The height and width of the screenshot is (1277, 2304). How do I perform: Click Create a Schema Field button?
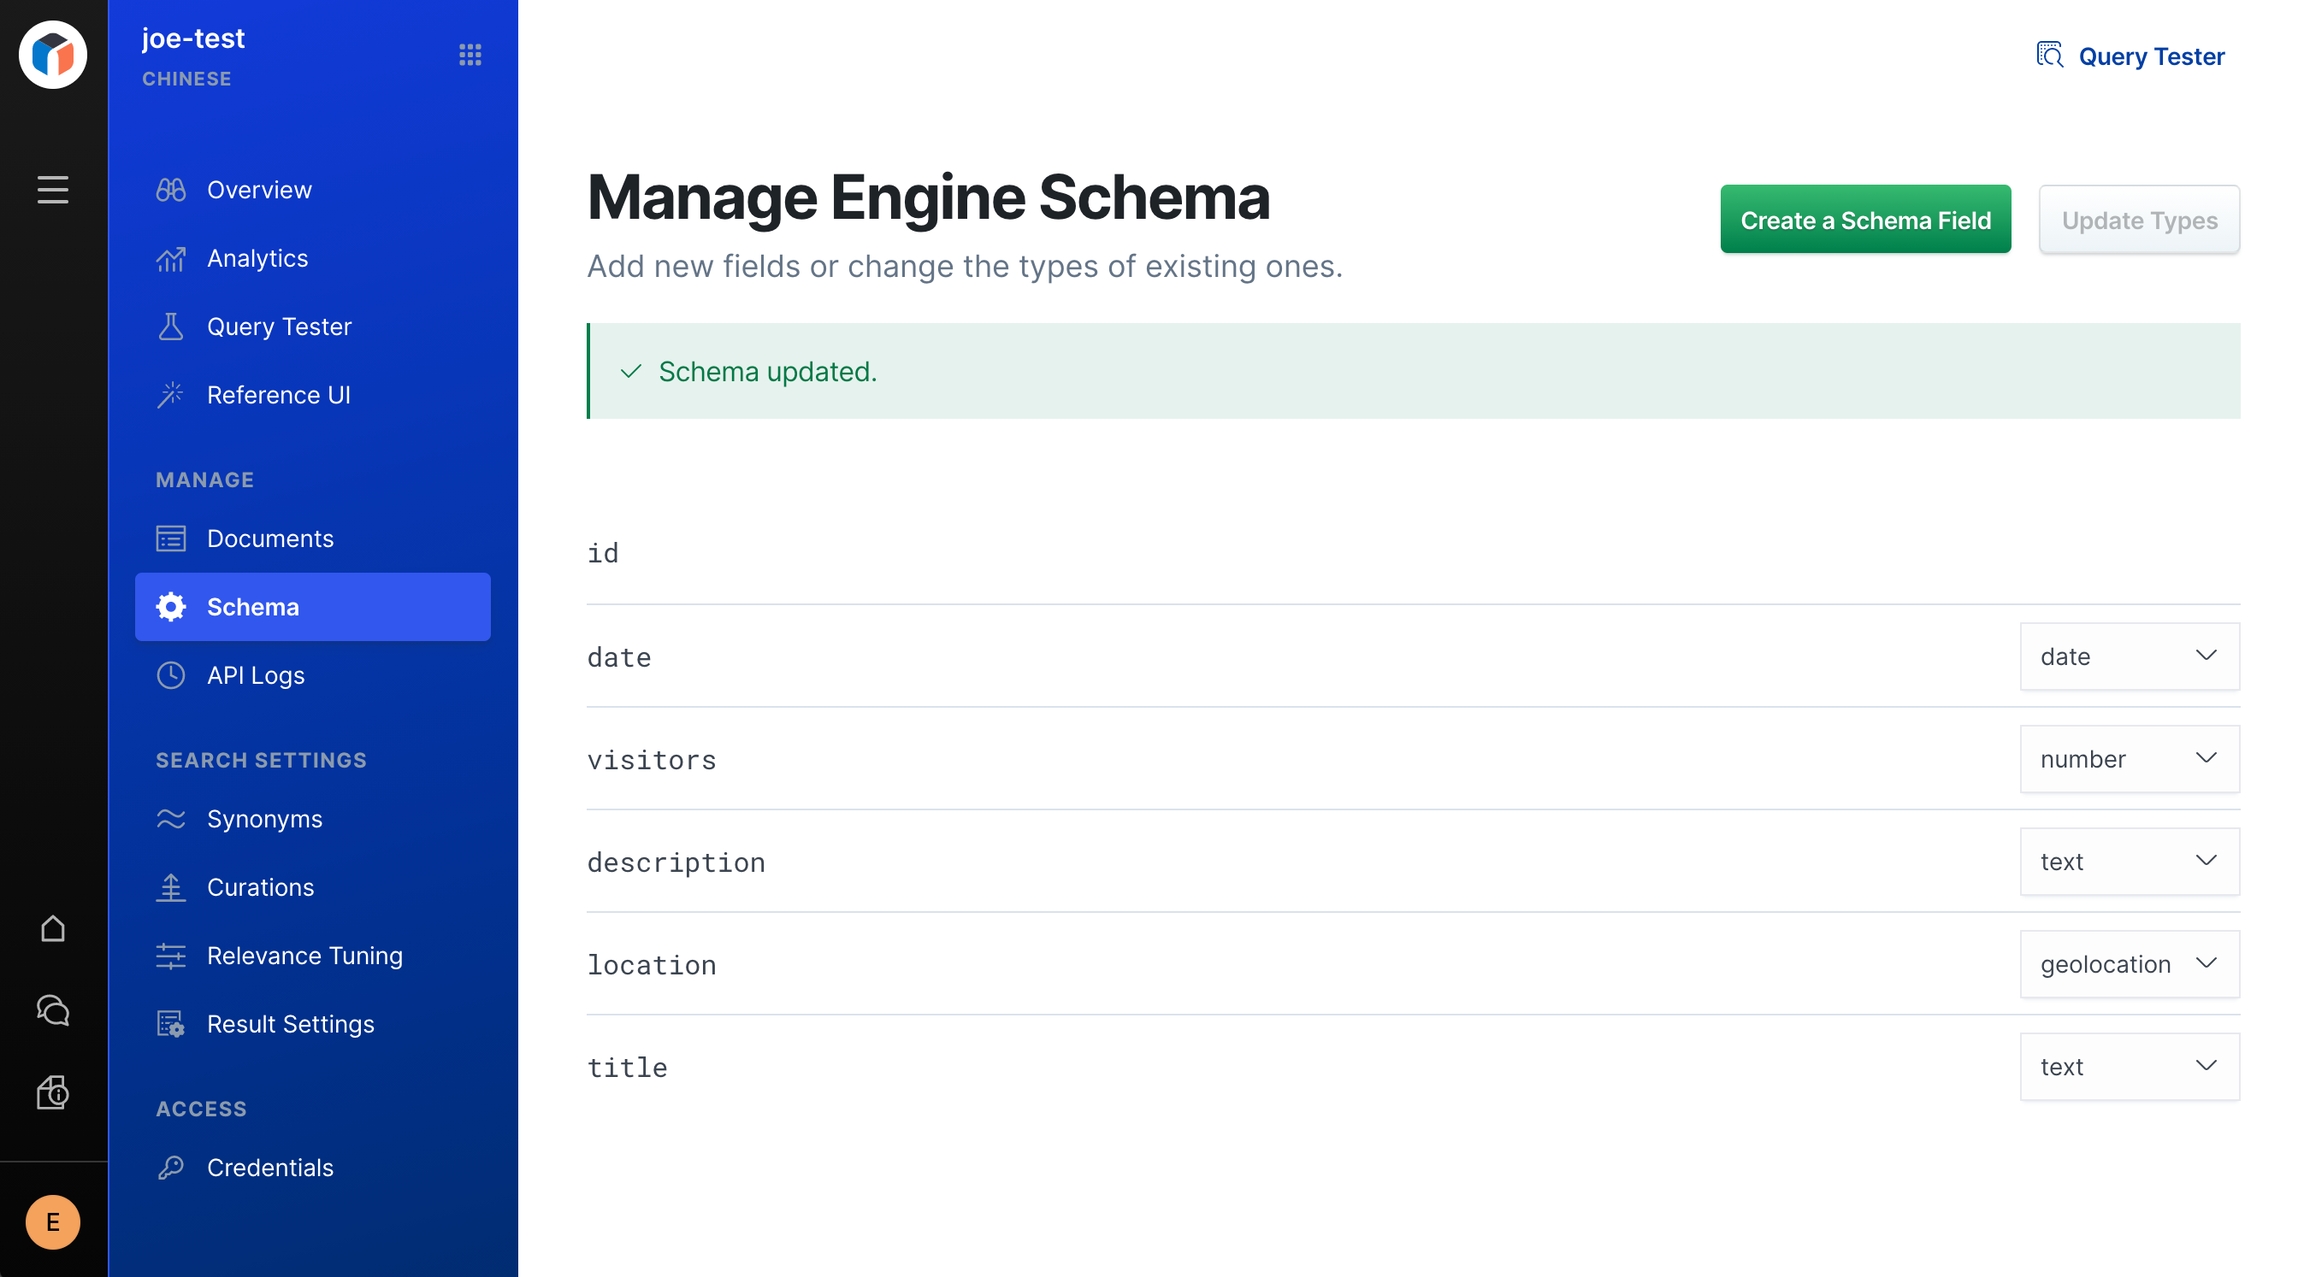(x=1865, y=220)
